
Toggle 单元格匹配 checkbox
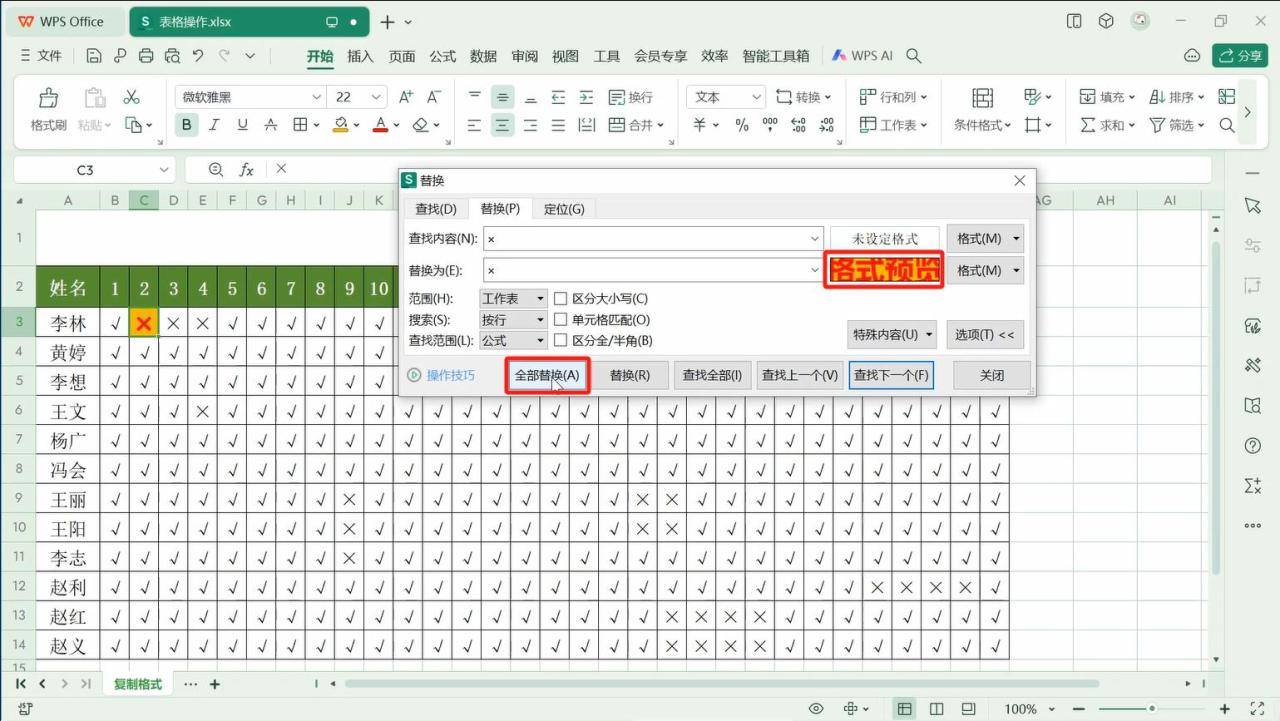click(560, 319)
